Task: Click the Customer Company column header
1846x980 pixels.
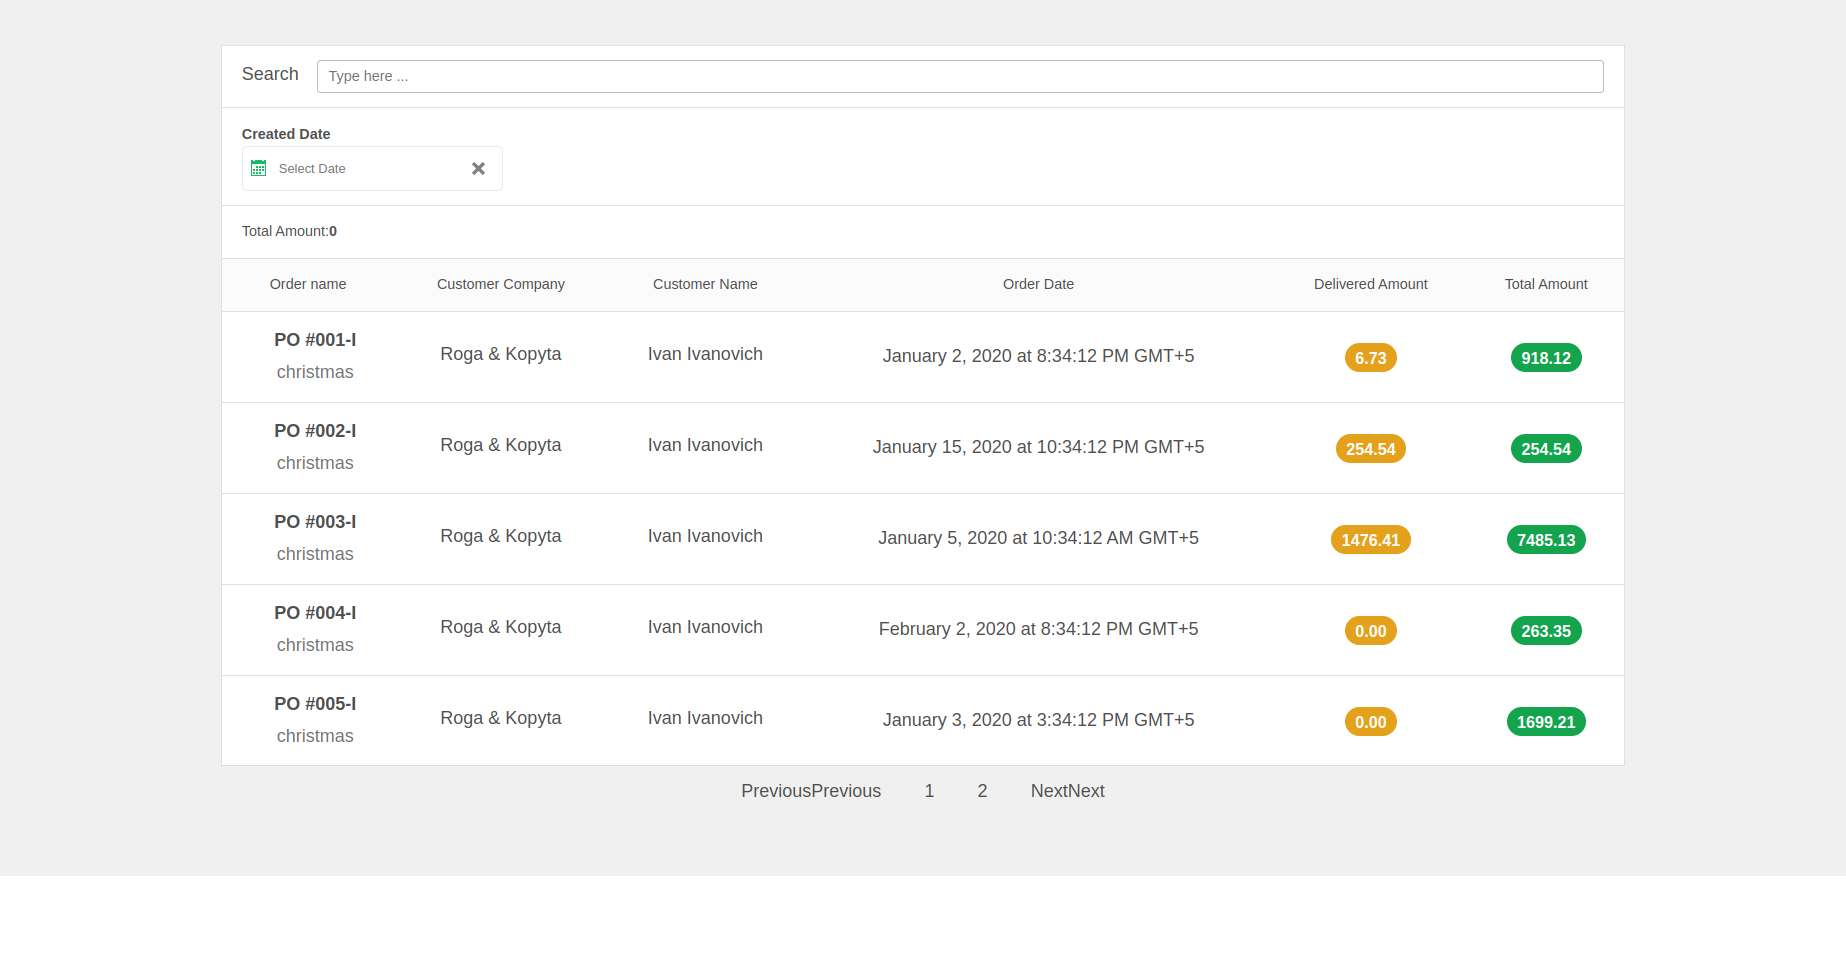Action: (501, 284)
